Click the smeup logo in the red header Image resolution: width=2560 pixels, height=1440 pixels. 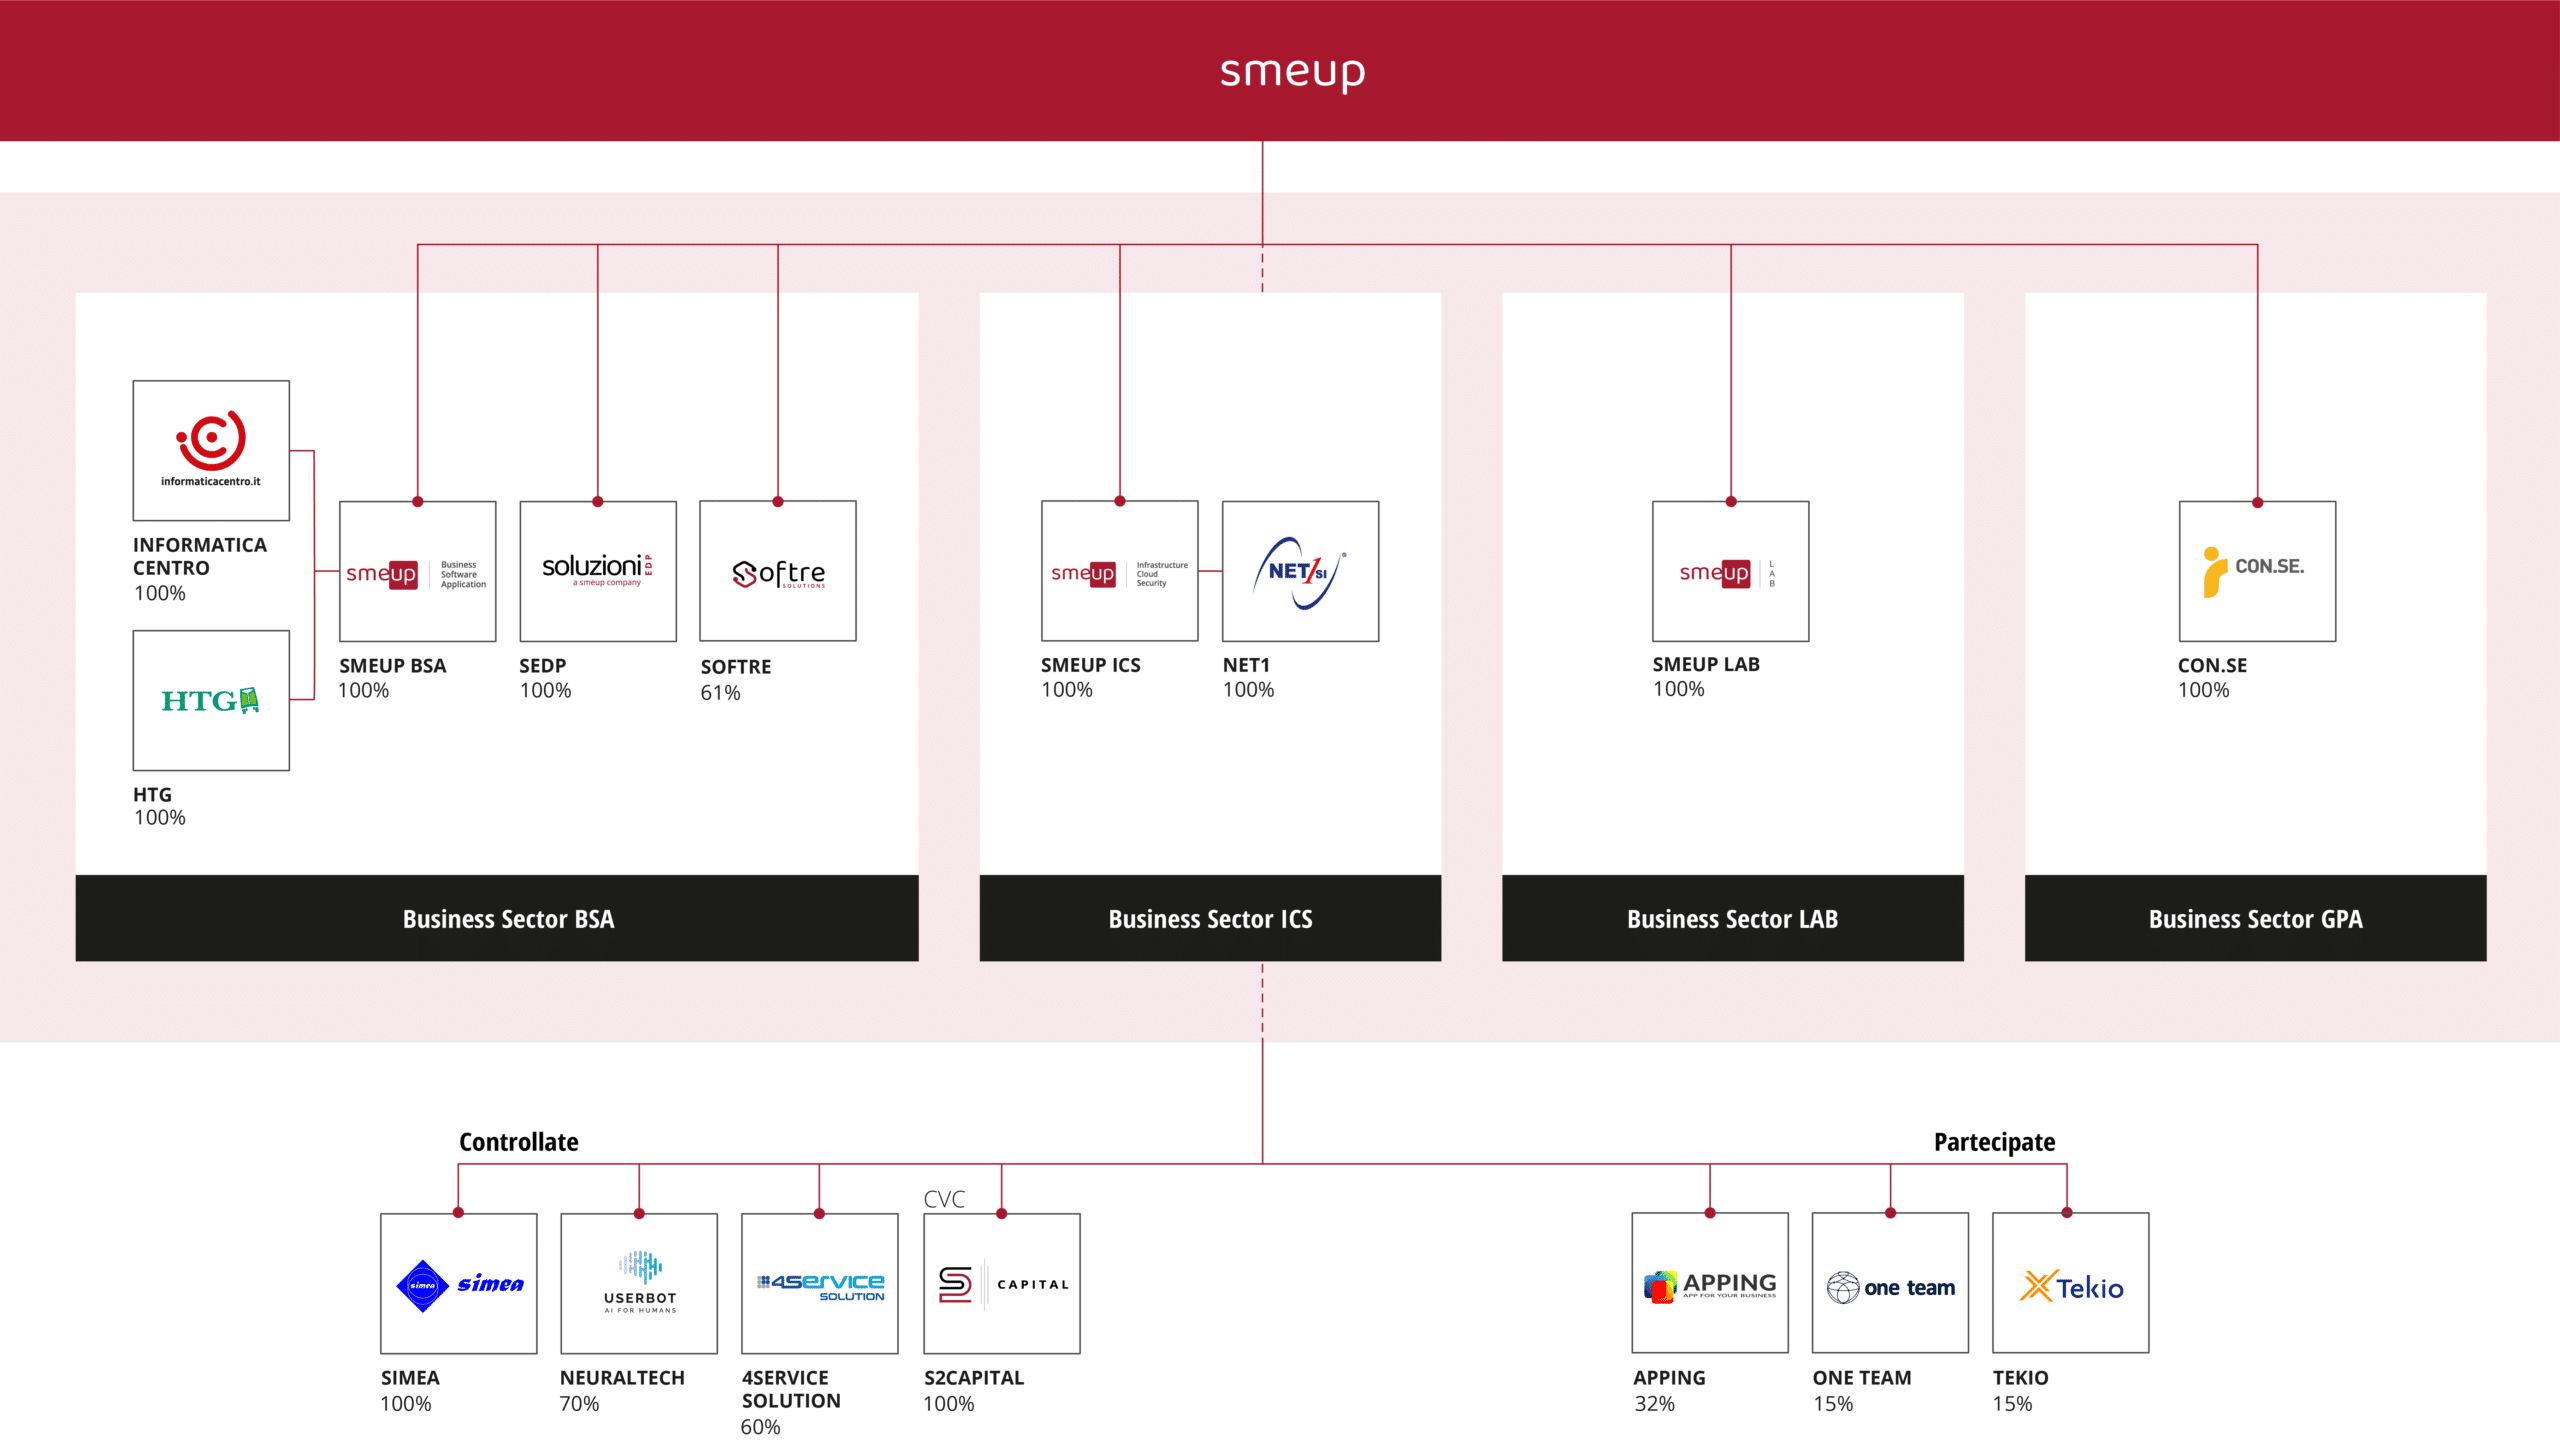[x=1292, y=73]
